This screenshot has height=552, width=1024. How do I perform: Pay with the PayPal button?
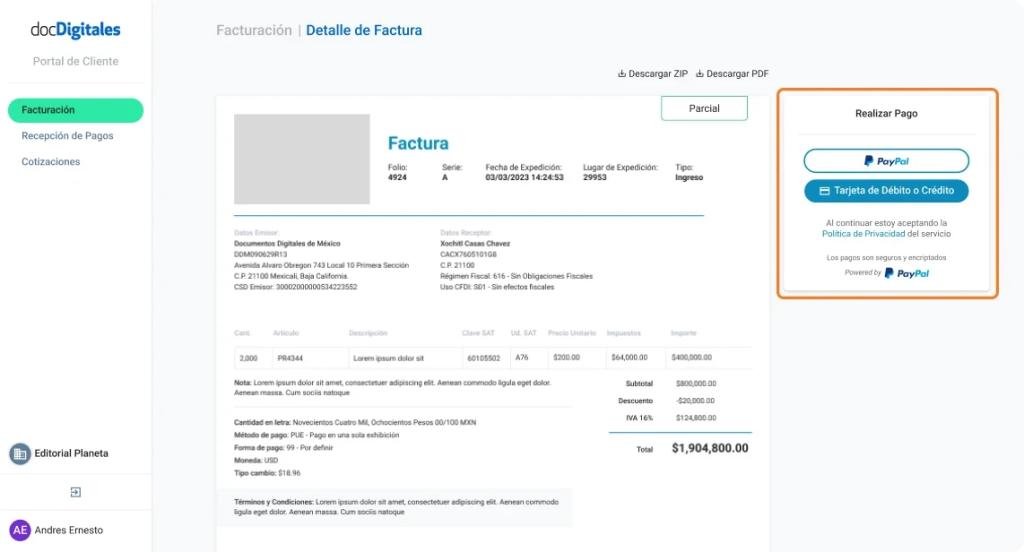coord(886,161)
